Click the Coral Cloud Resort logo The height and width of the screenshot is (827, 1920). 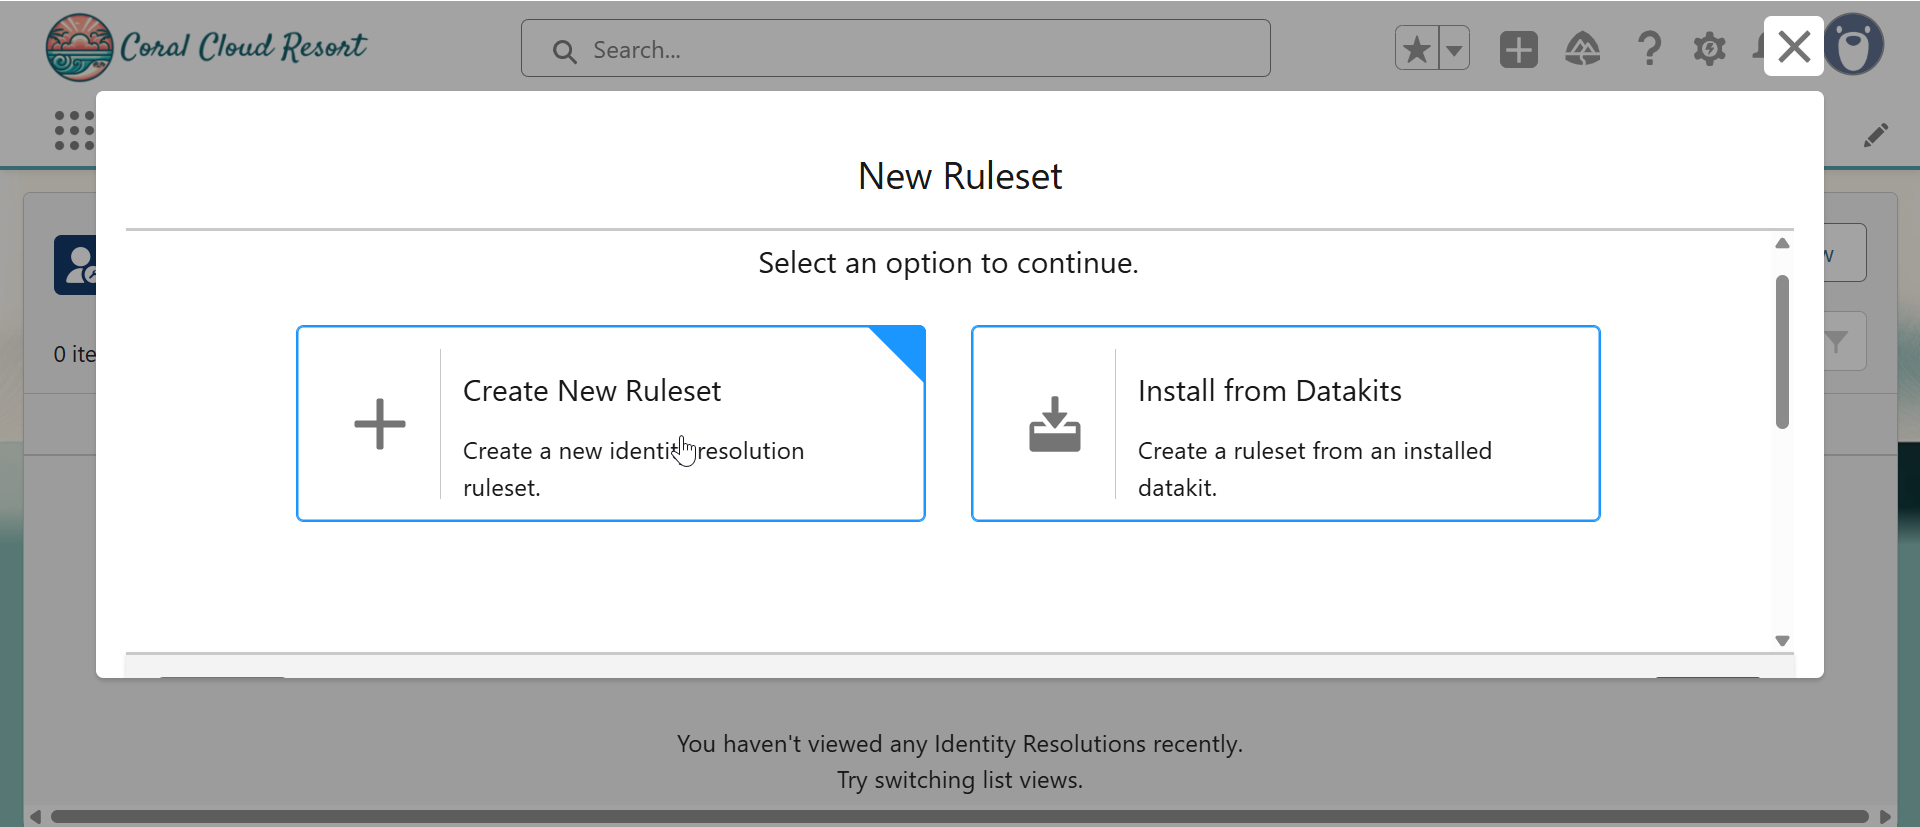click(205, 47)
